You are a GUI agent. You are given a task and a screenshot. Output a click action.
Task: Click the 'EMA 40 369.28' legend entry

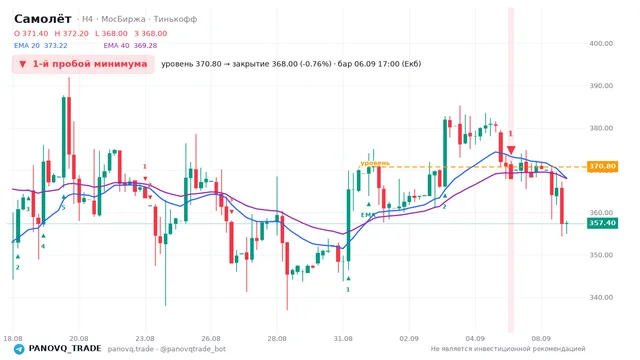[130, 46]
